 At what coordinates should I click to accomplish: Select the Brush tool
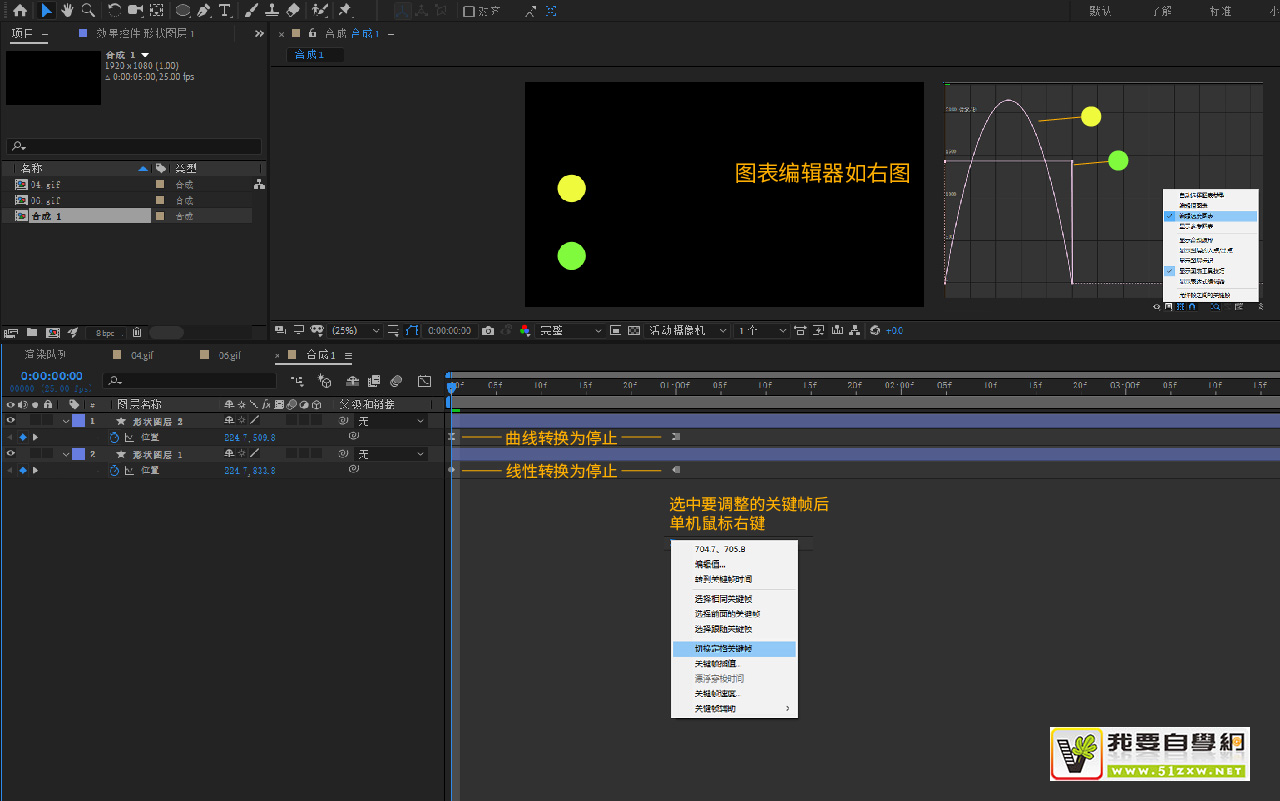tap(251, 10)
